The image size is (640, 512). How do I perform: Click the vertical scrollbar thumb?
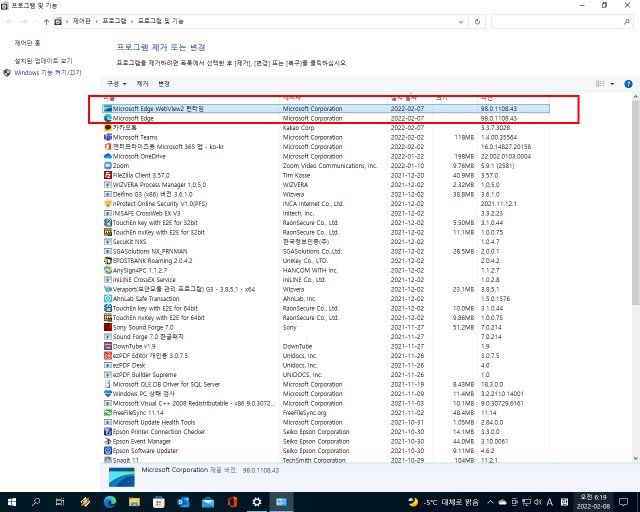636,203
